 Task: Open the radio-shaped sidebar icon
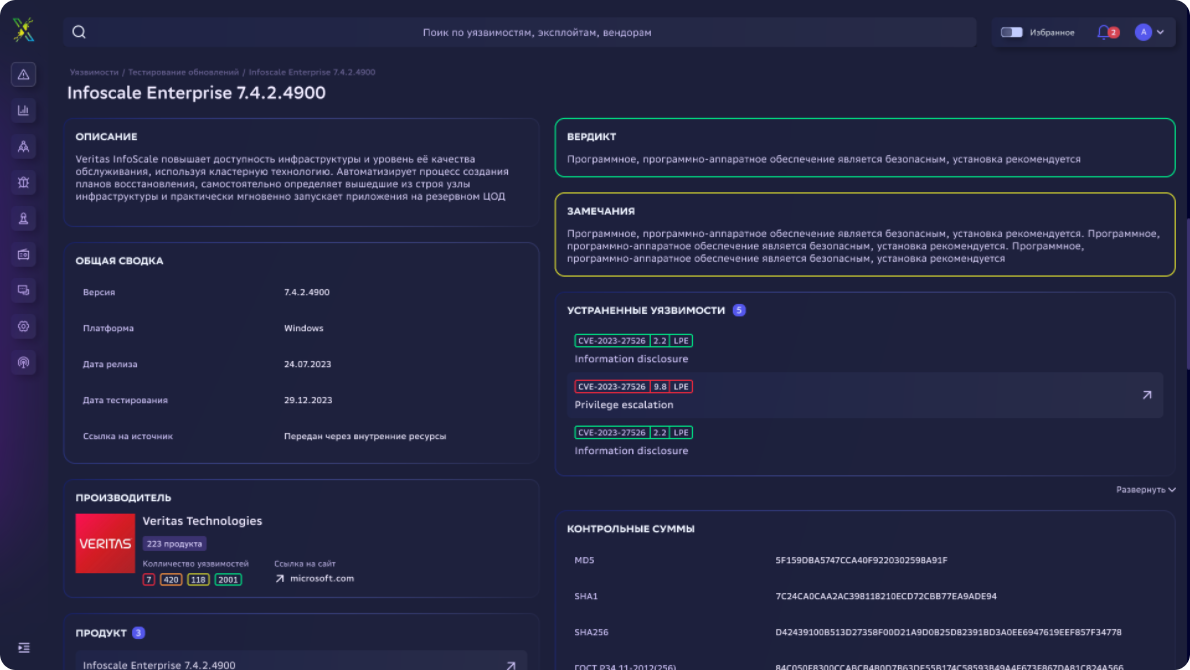(24, 255)
